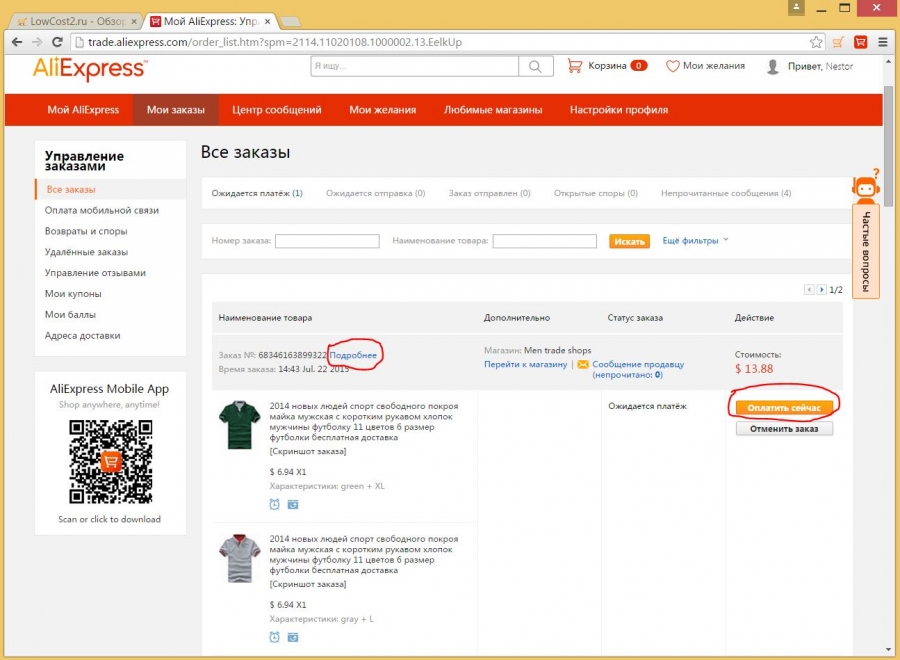Go to the next orders page arrow
Viewport: 900px width, 660px height.
(821, 289)
